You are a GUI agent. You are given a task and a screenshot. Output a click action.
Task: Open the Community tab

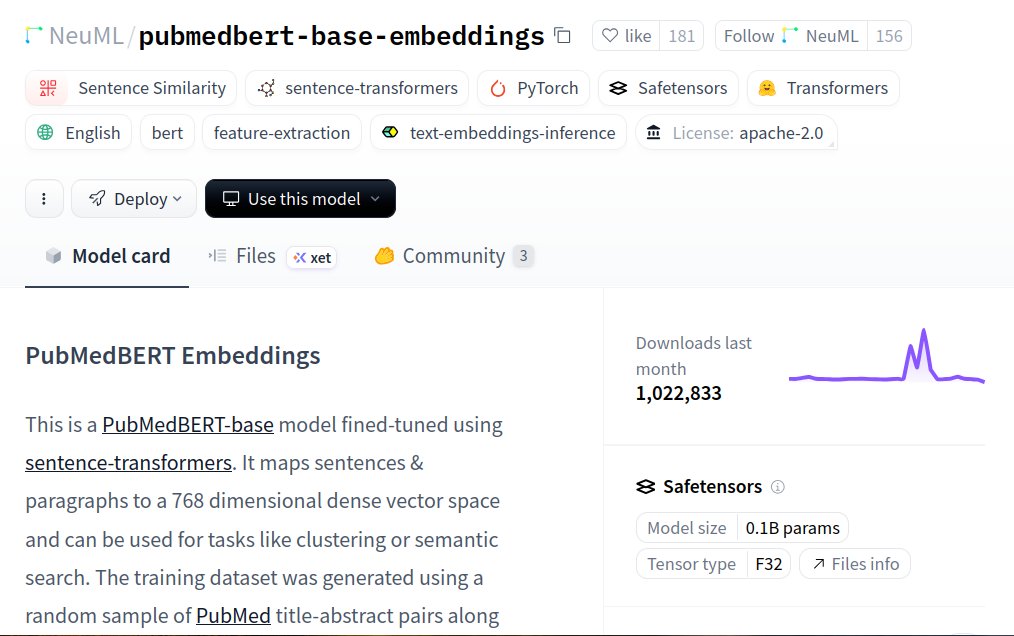(x=454, y=256)
